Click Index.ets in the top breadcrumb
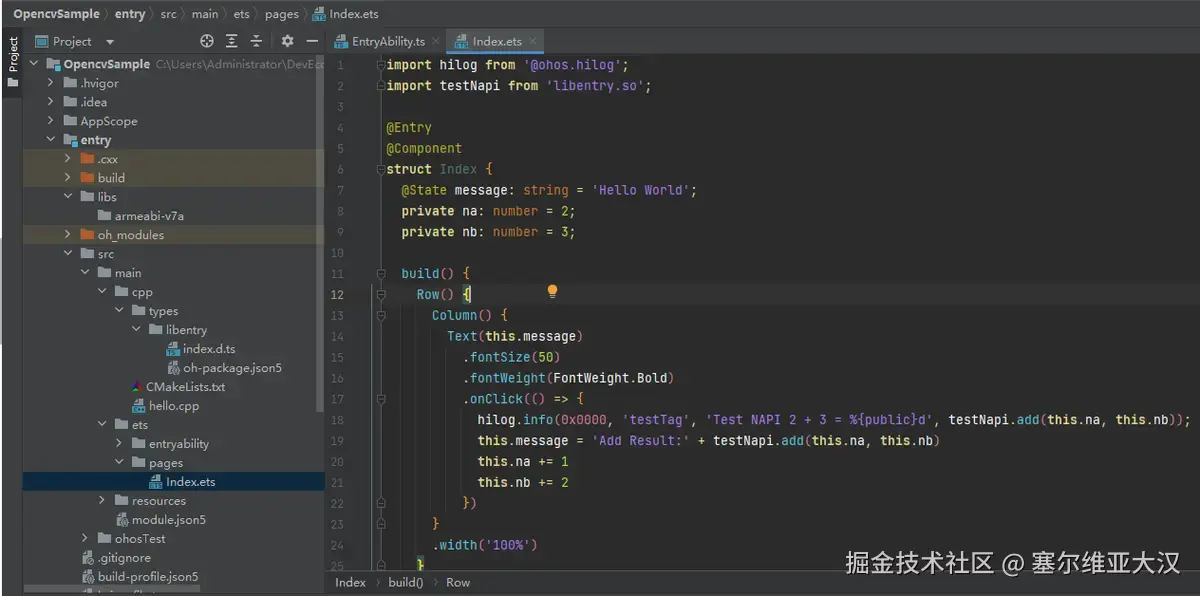 [346, 14]
